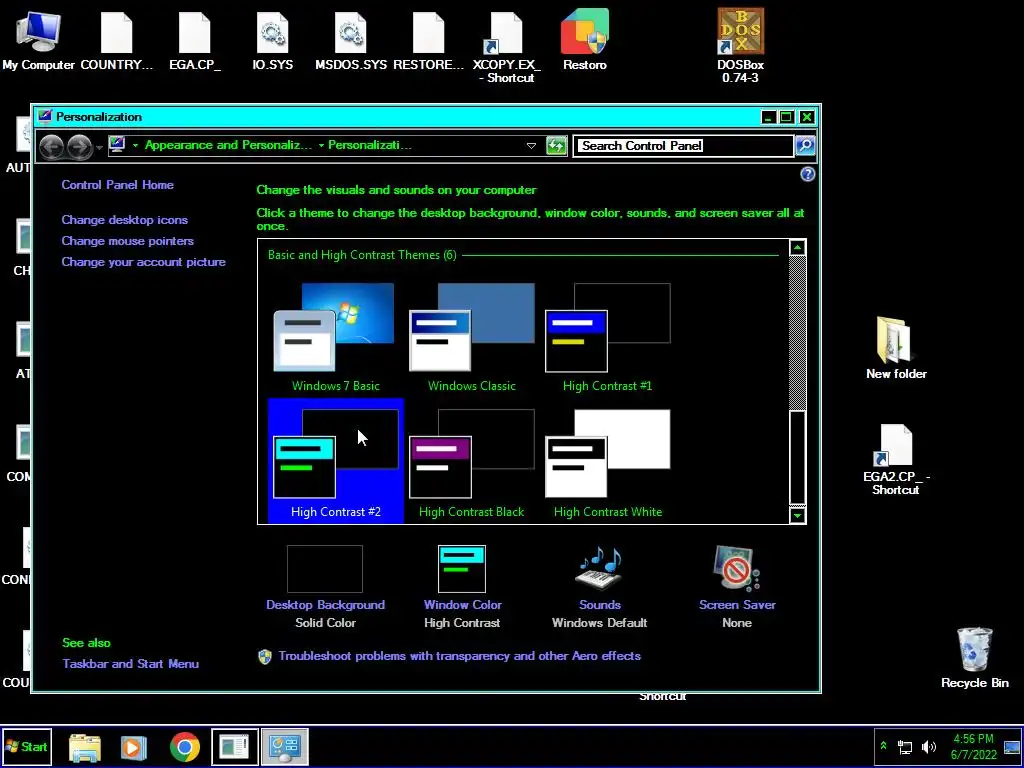1024x768 pixels.
Task: Select the EGA2.CP_ Shortcut icon
Action: tap(896, 460)
